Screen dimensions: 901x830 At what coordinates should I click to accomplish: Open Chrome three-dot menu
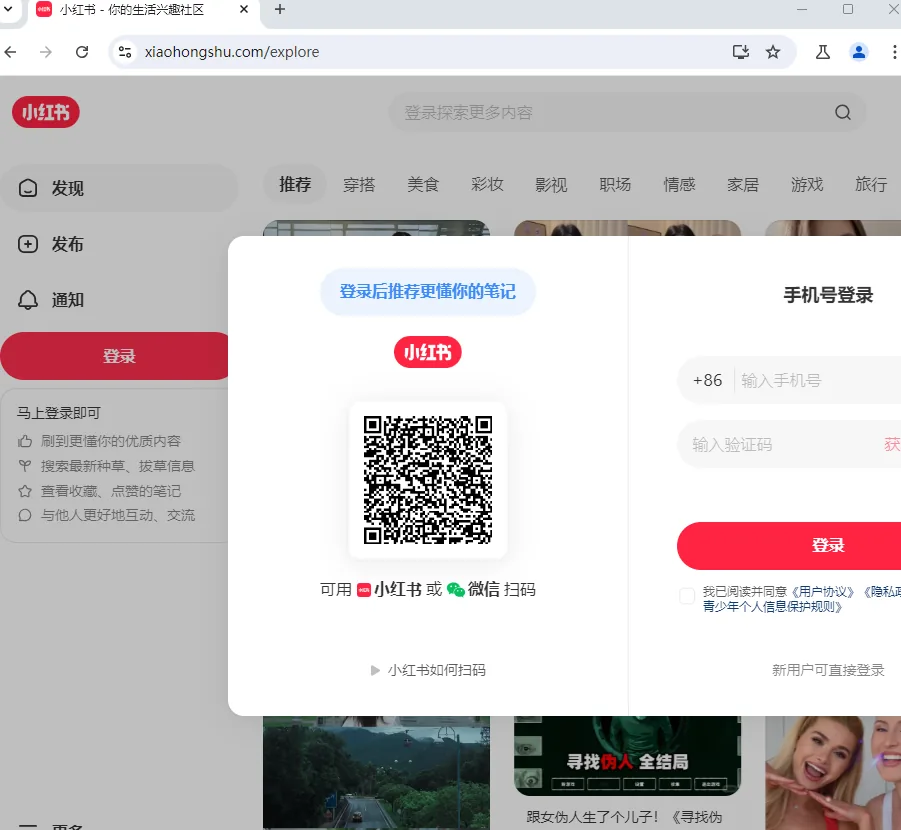point(894,52)
